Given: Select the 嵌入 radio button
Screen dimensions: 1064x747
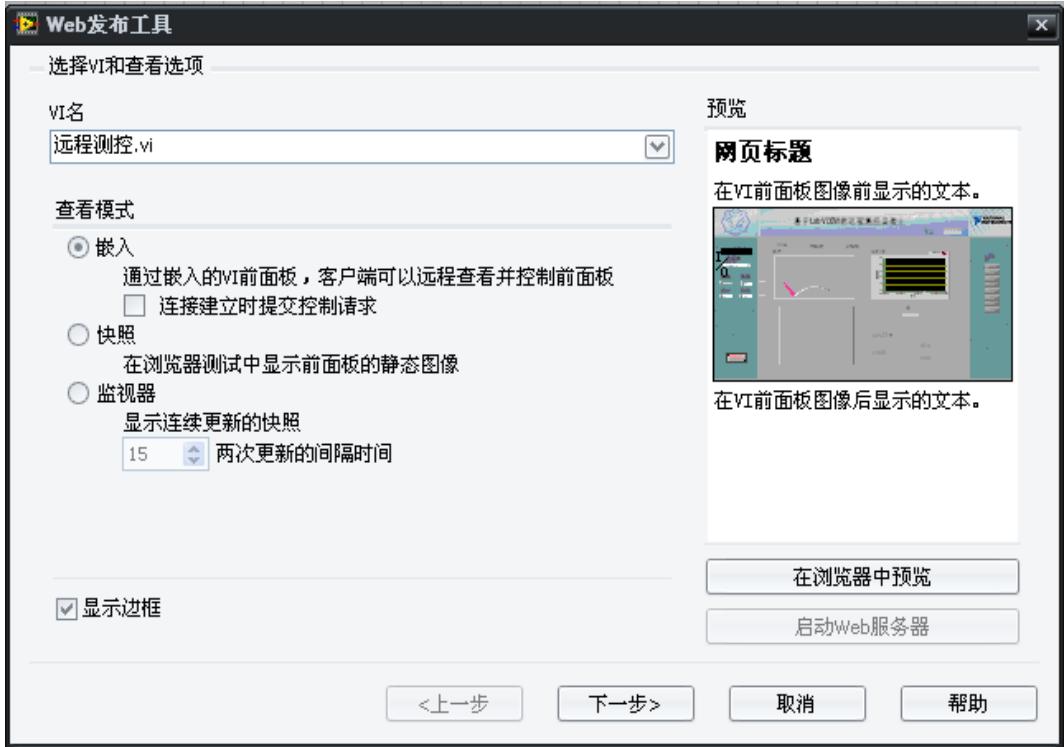Looking at the screenshot, I should [76, 246].
